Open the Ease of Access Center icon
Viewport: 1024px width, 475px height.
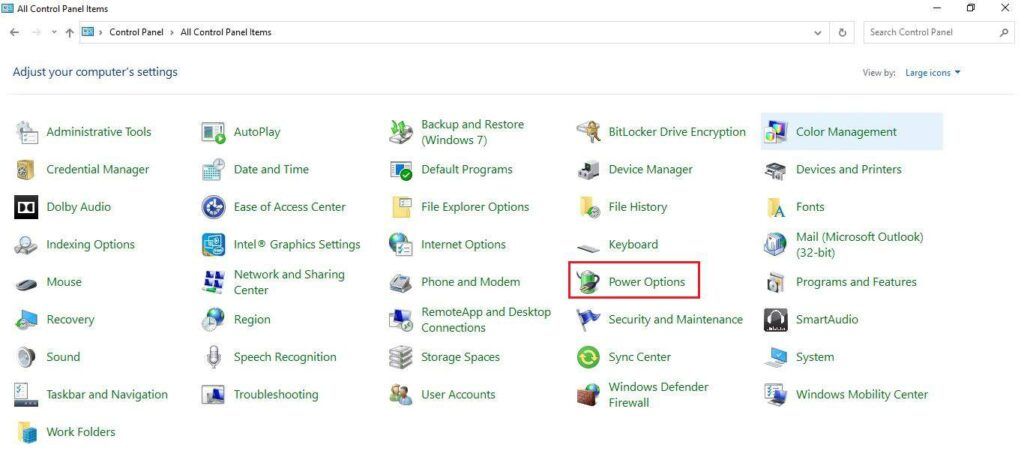pos(213,207)
